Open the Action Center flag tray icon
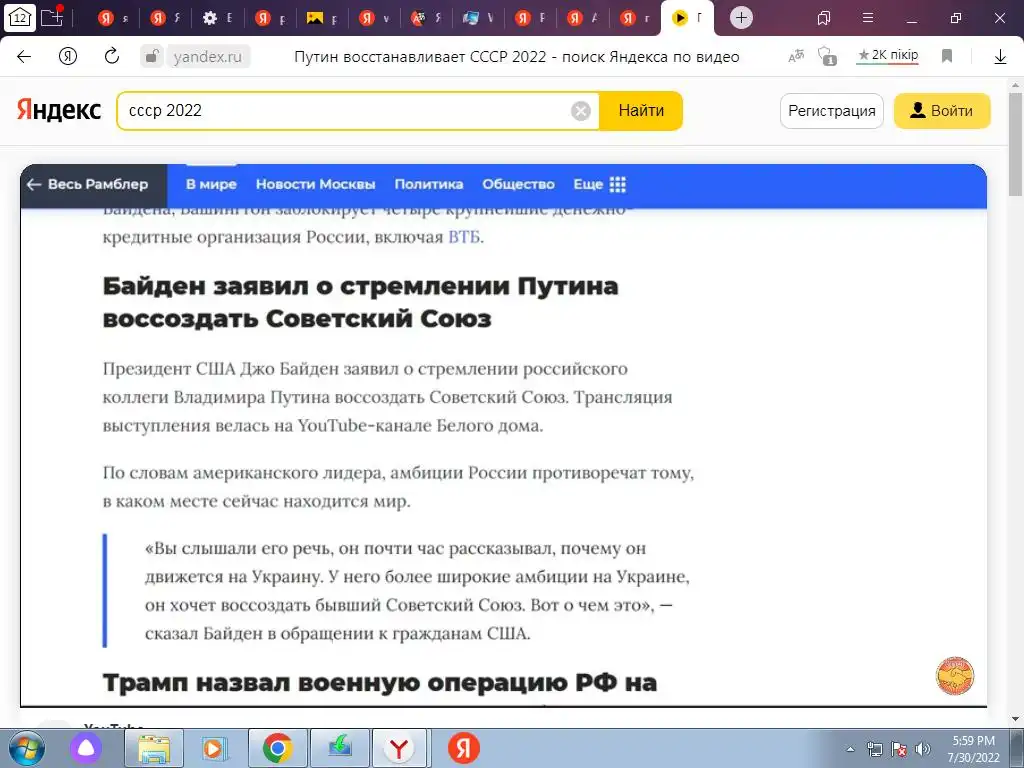 coord(899,749)
